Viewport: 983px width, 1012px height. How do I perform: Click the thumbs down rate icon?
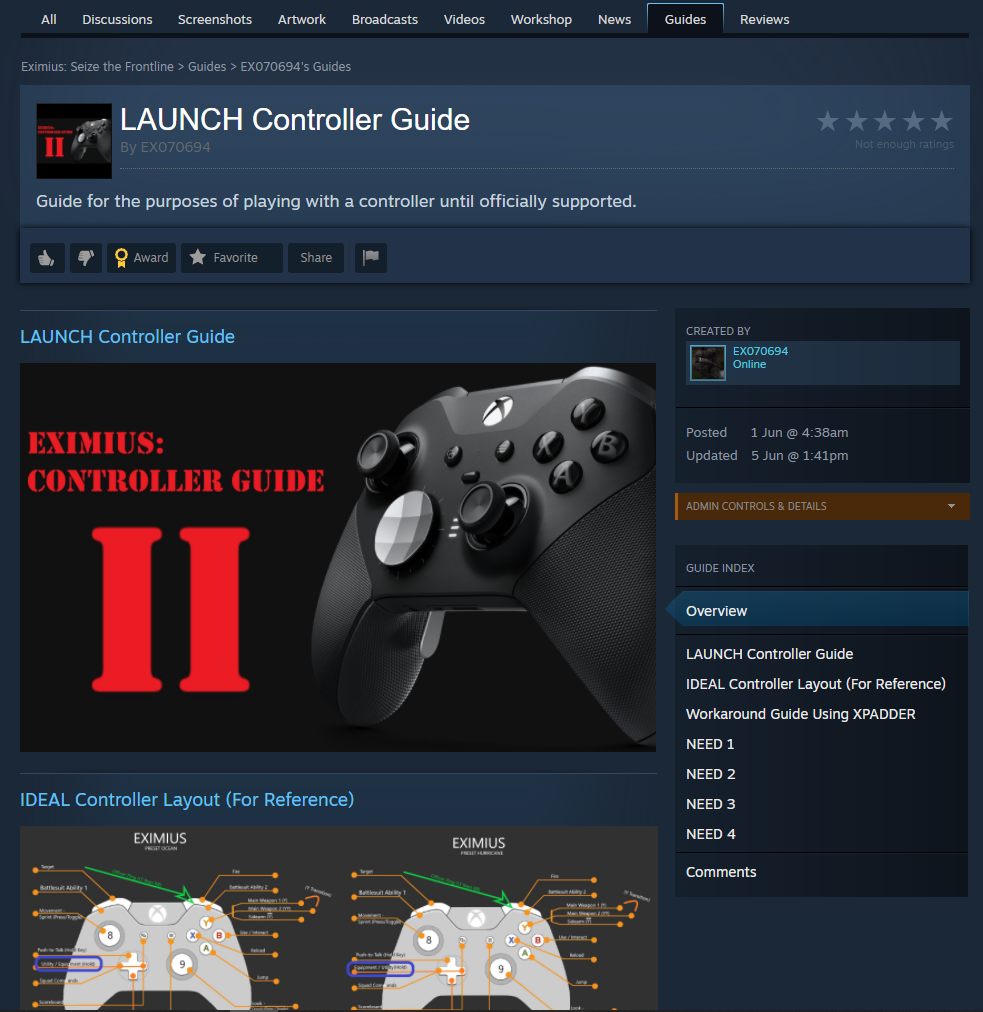tap(86, 258)
